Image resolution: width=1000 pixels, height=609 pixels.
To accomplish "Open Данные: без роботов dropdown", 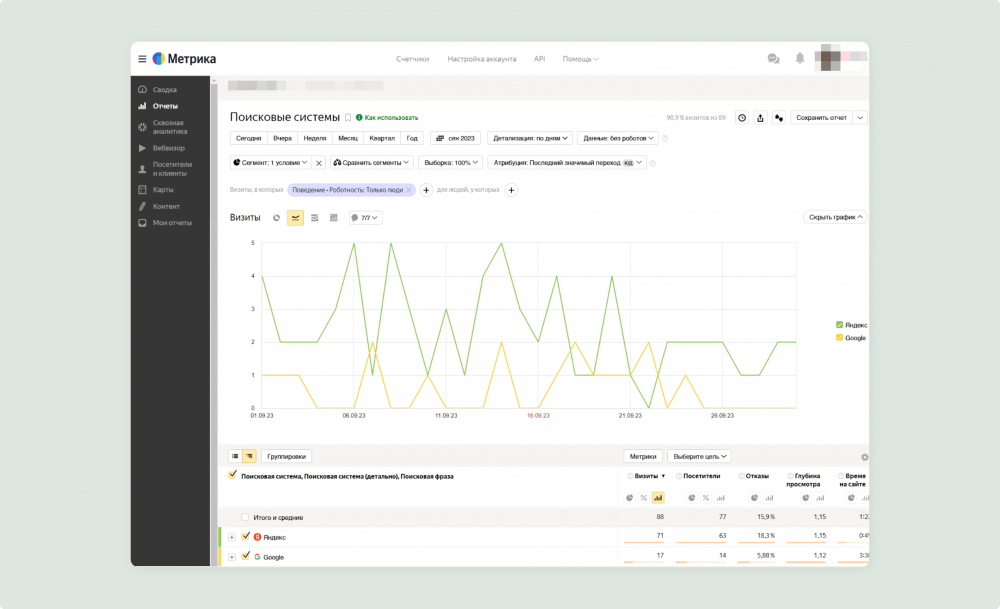I will [618, 138].
